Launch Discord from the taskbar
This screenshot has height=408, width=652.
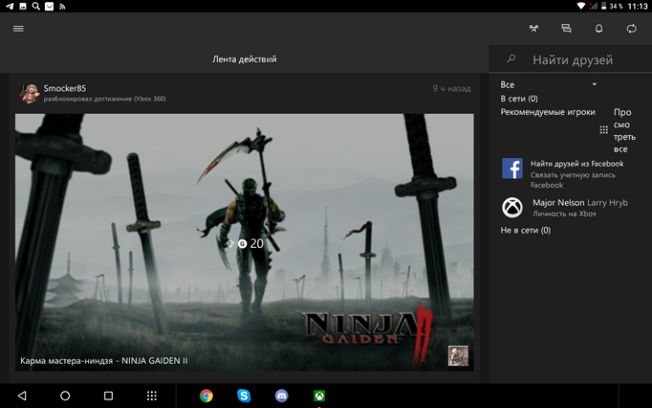tap(282, 396)
